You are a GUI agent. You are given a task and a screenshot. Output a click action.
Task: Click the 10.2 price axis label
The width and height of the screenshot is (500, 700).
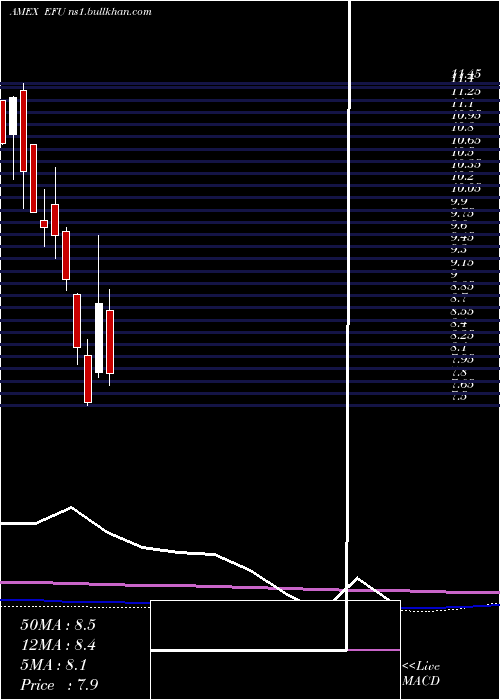(462, 177)
